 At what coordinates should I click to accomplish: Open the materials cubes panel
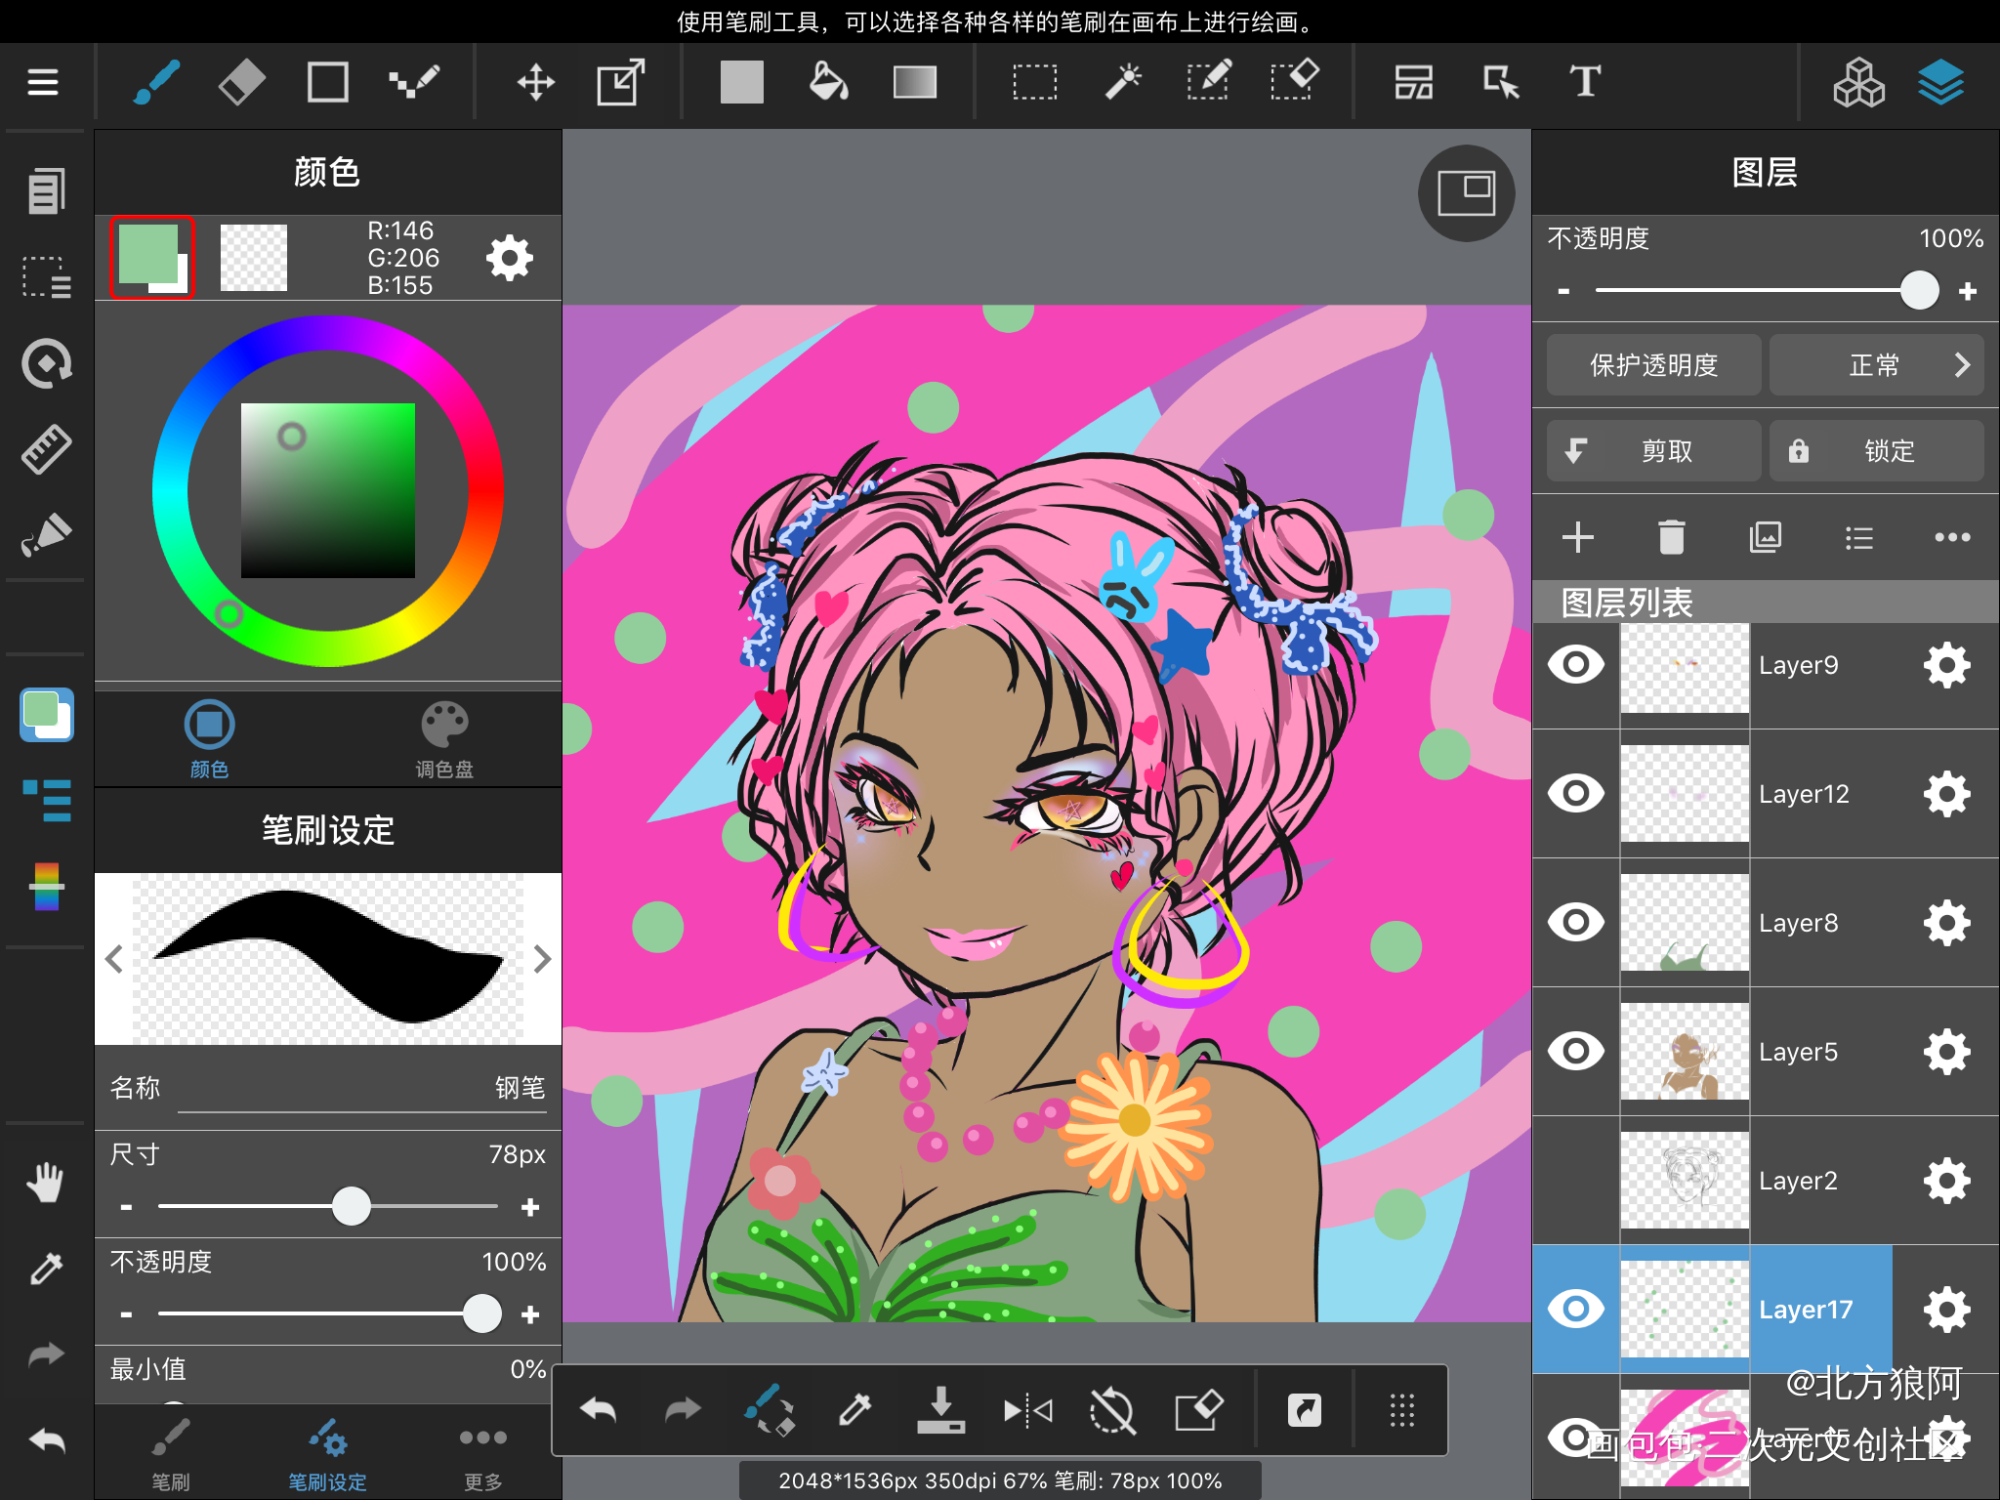coord(1858,82)
